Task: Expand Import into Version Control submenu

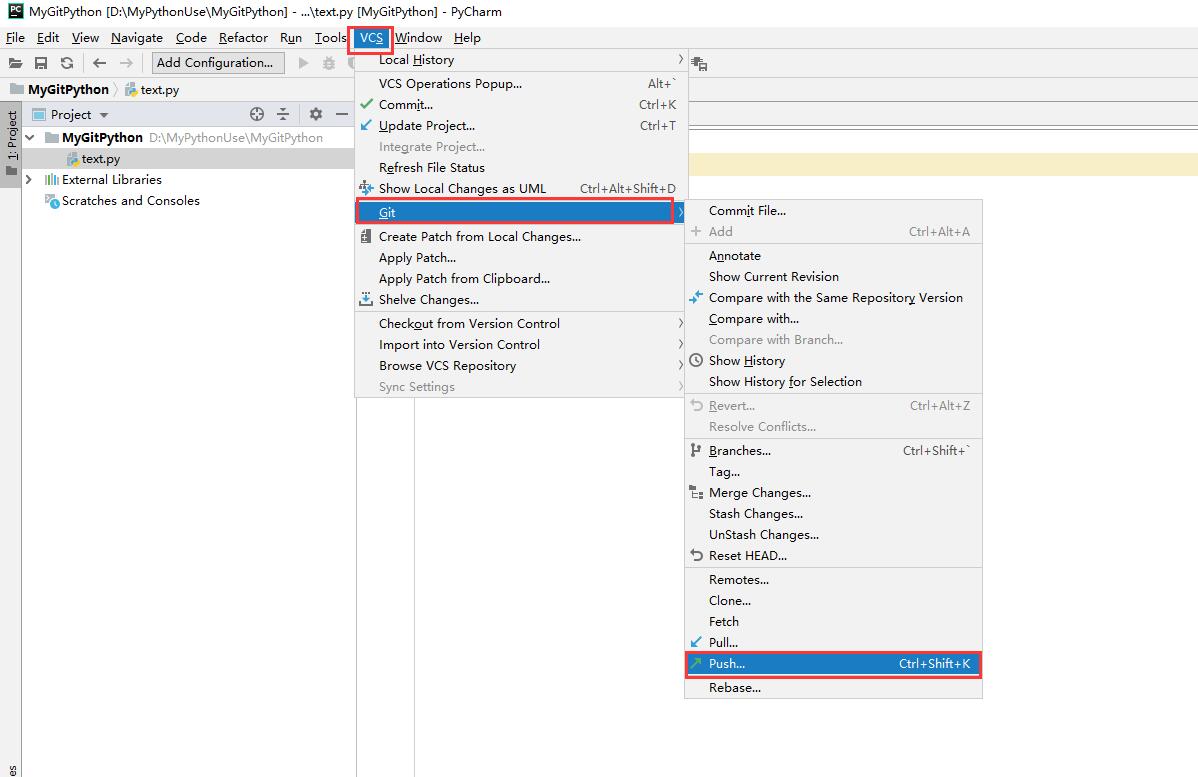Action: pos(680,345)
